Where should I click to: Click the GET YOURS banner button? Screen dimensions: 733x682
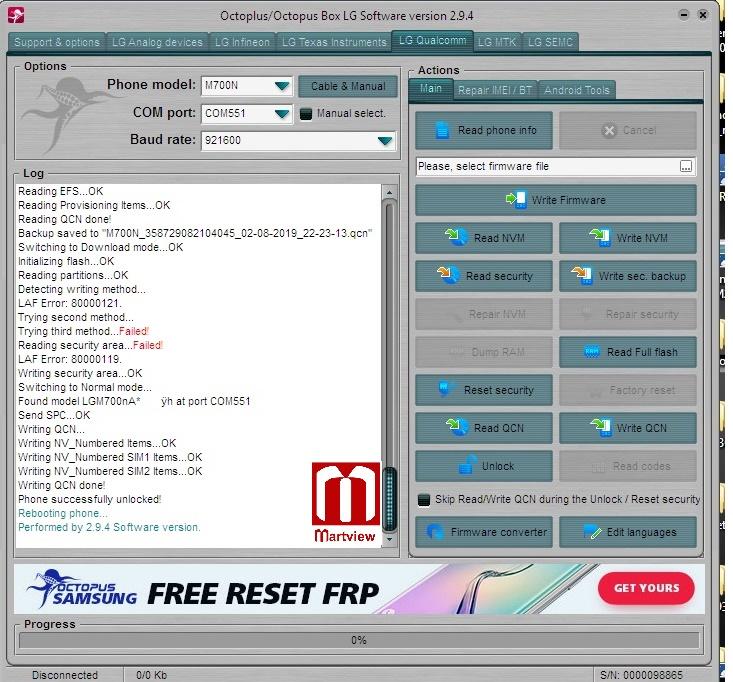(x=646, y=588)
